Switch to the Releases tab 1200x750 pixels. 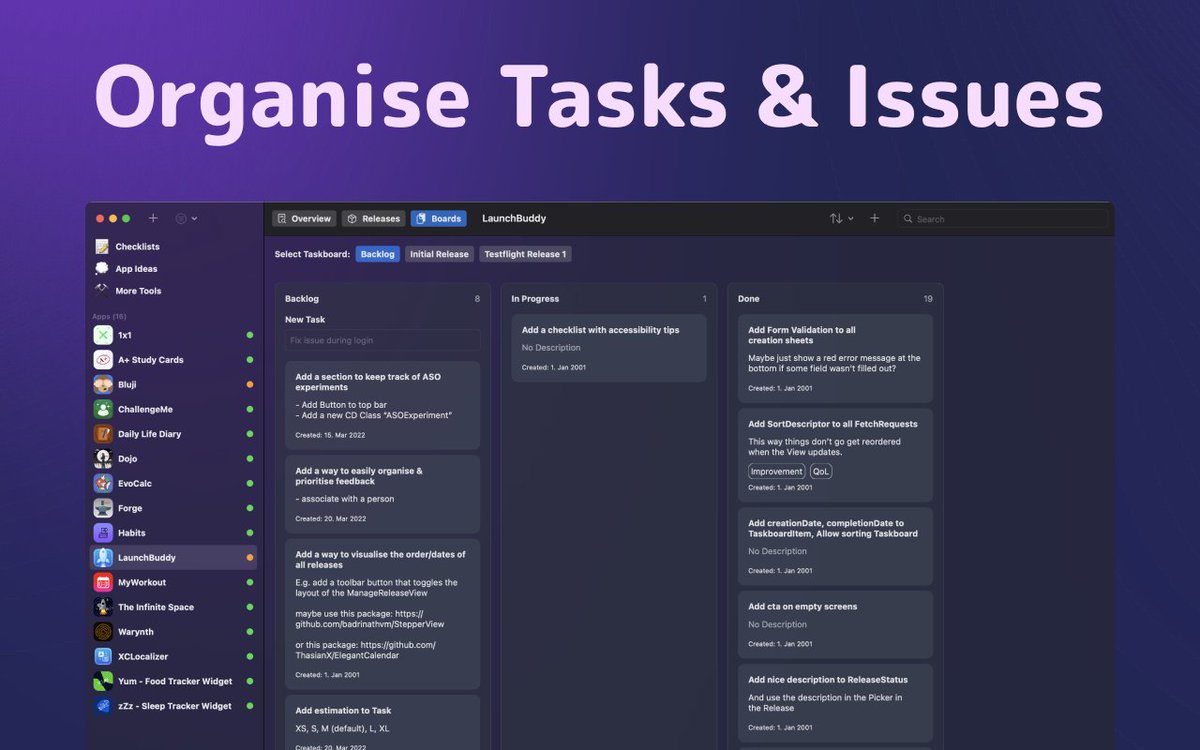373,218
